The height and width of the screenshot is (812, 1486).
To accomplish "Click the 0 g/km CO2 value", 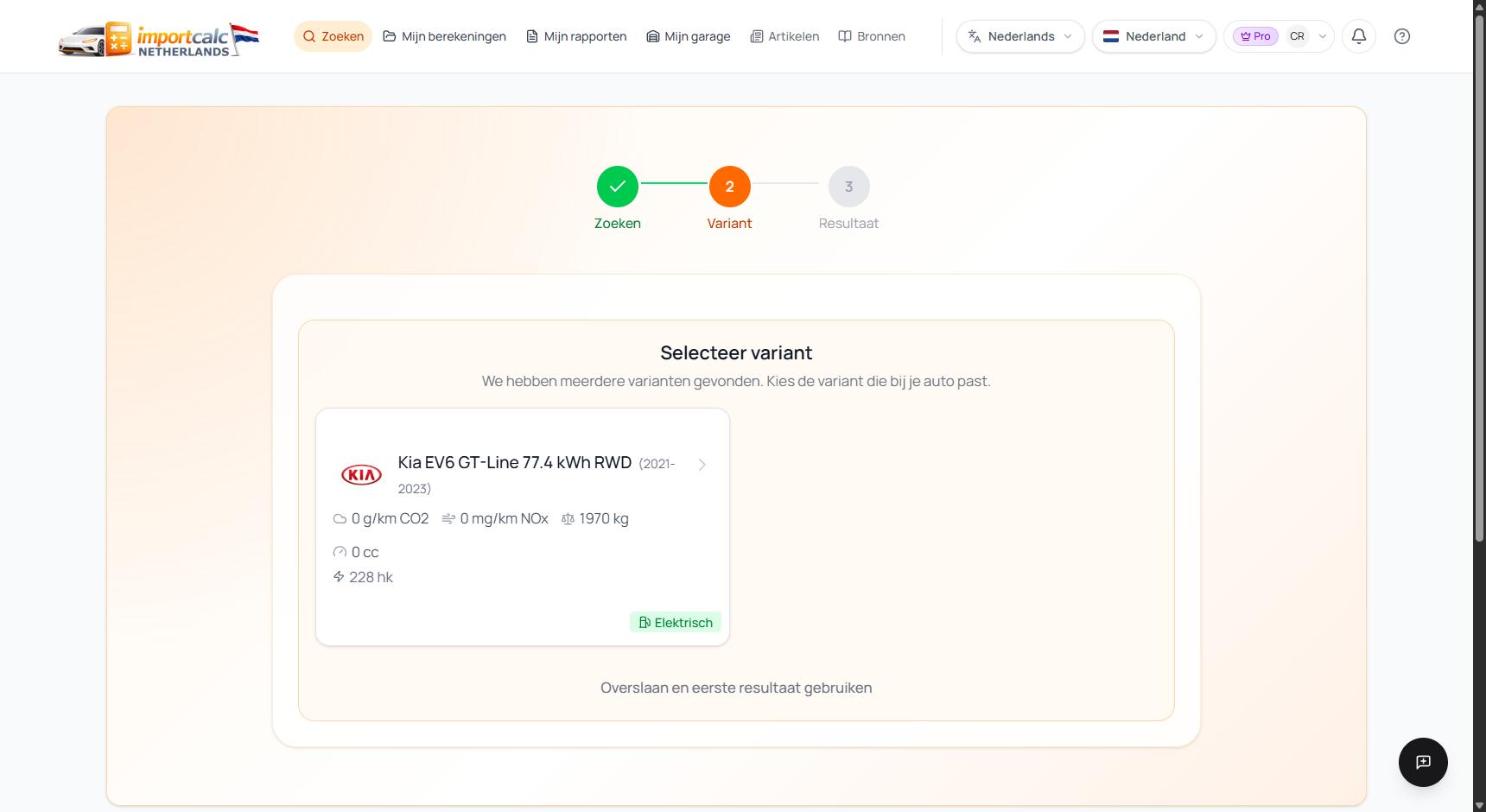I will (x=390, y=519).
